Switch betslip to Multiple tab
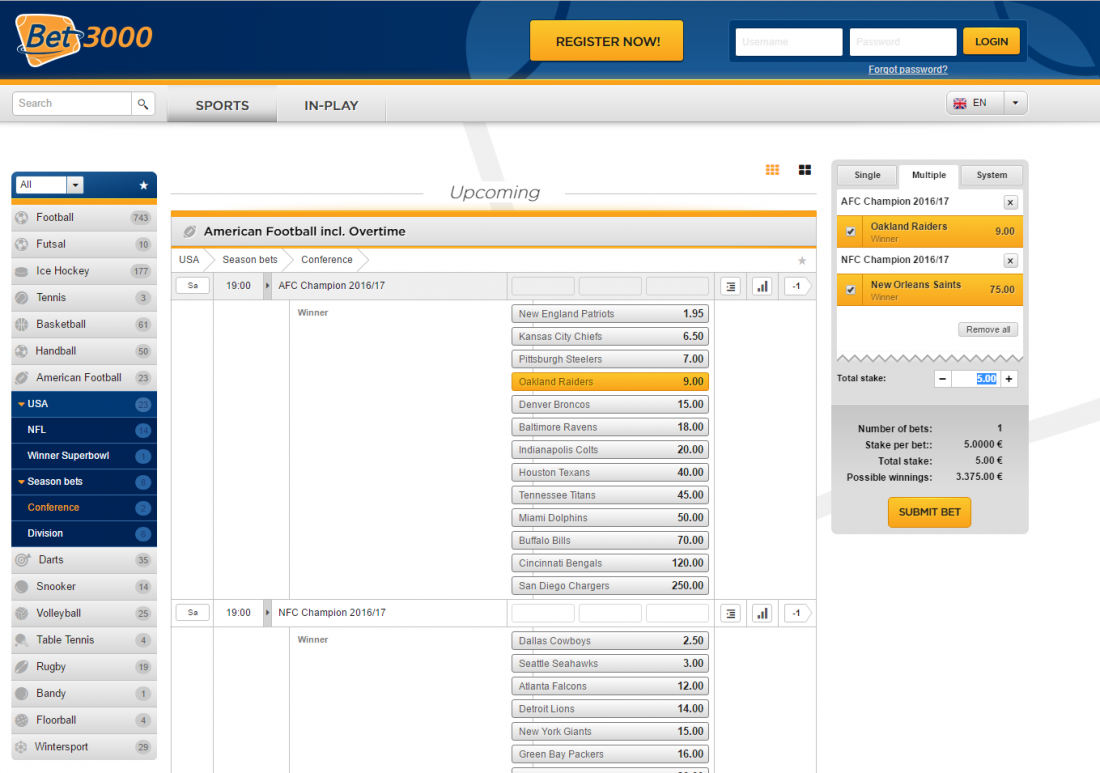Viewport: 1100px width, 773px height. [929, 175]
